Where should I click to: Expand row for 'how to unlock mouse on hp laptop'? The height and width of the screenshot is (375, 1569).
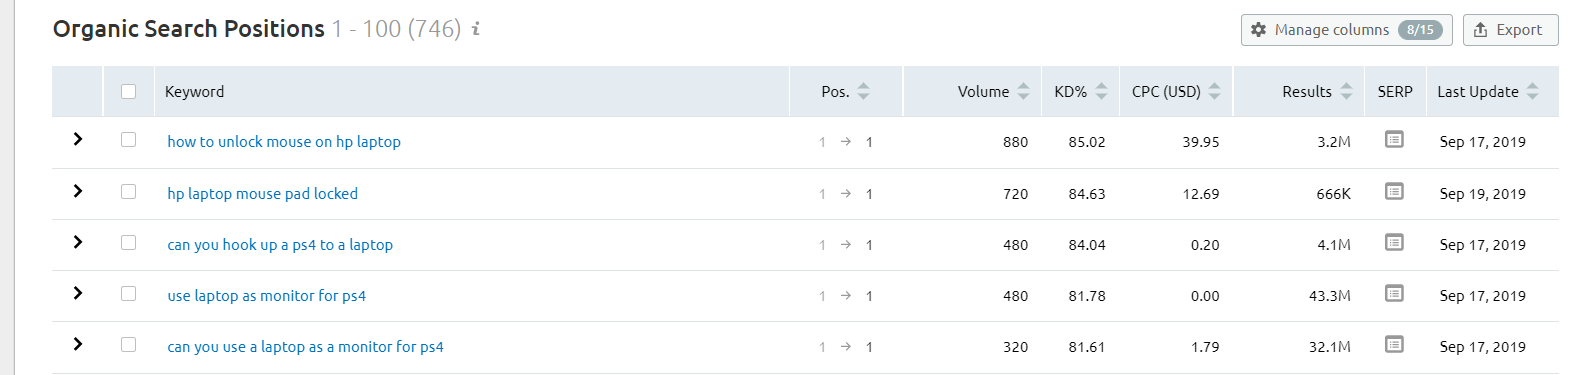coord(78,139)
